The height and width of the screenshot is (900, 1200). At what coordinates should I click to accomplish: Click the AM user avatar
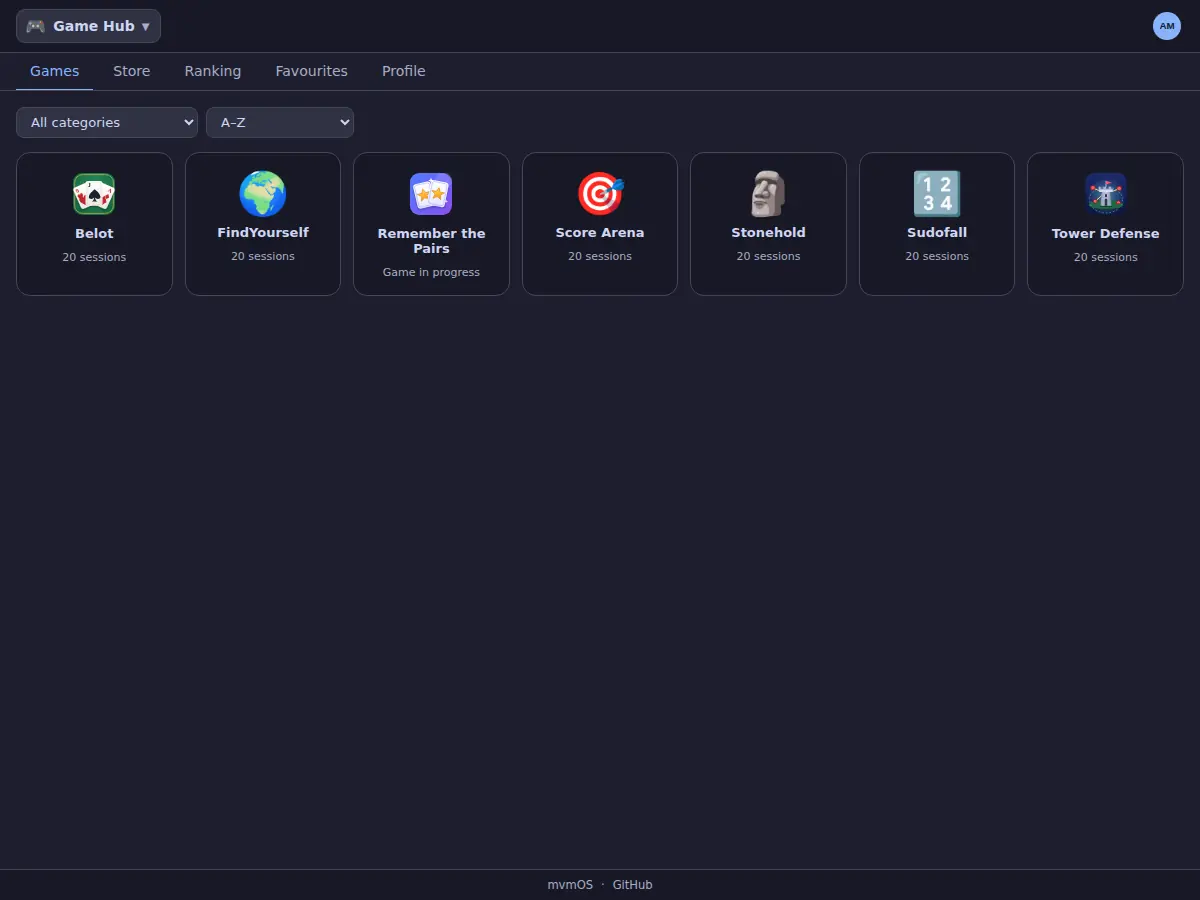(1167, 26)
